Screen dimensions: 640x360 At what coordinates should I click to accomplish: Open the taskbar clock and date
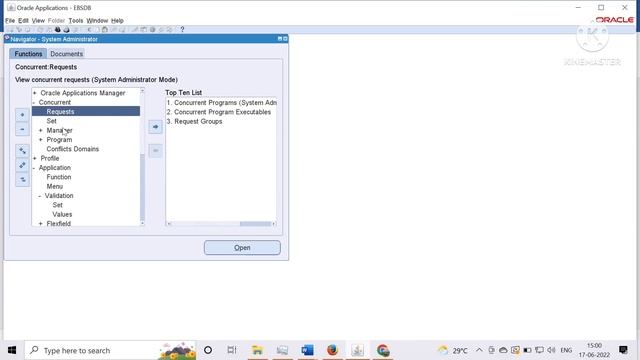tap(594, 350)
